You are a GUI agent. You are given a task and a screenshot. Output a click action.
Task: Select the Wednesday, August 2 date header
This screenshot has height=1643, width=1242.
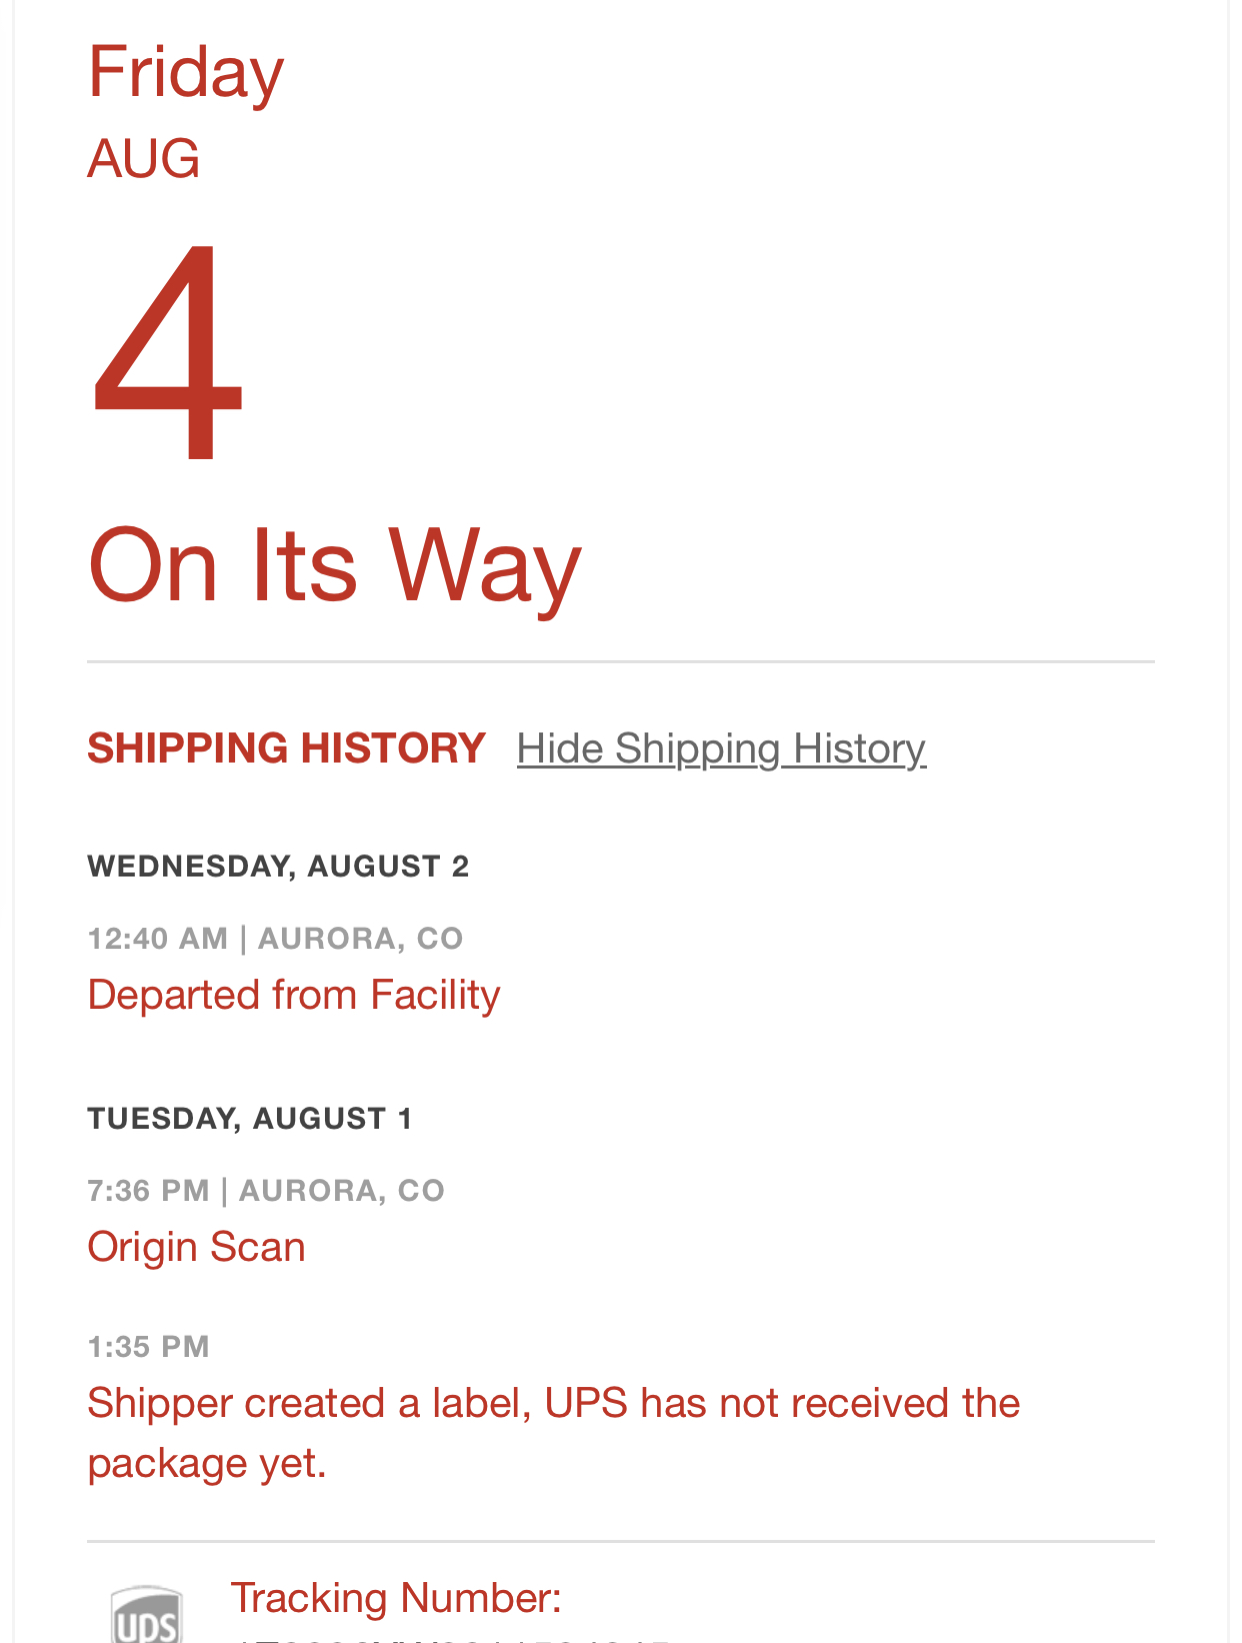278,866
